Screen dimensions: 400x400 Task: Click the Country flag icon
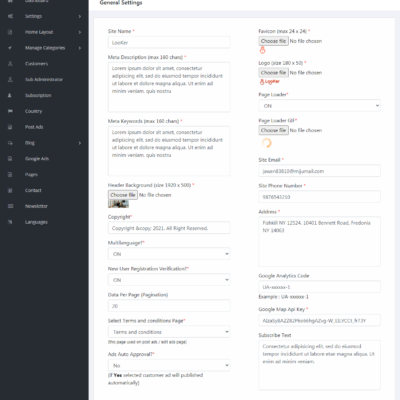pyautogui.click(x=10, y=111)
